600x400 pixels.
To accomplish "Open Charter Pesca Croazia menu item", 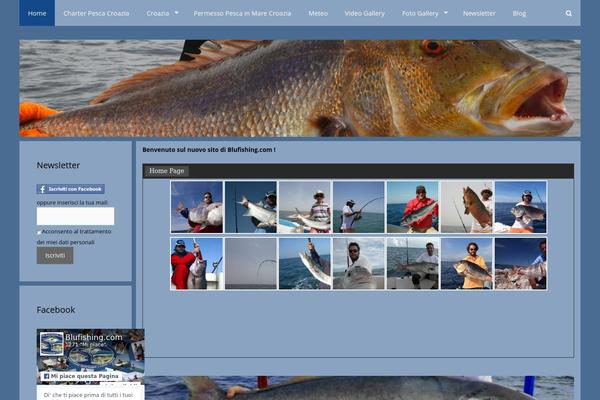I will 96,13.
